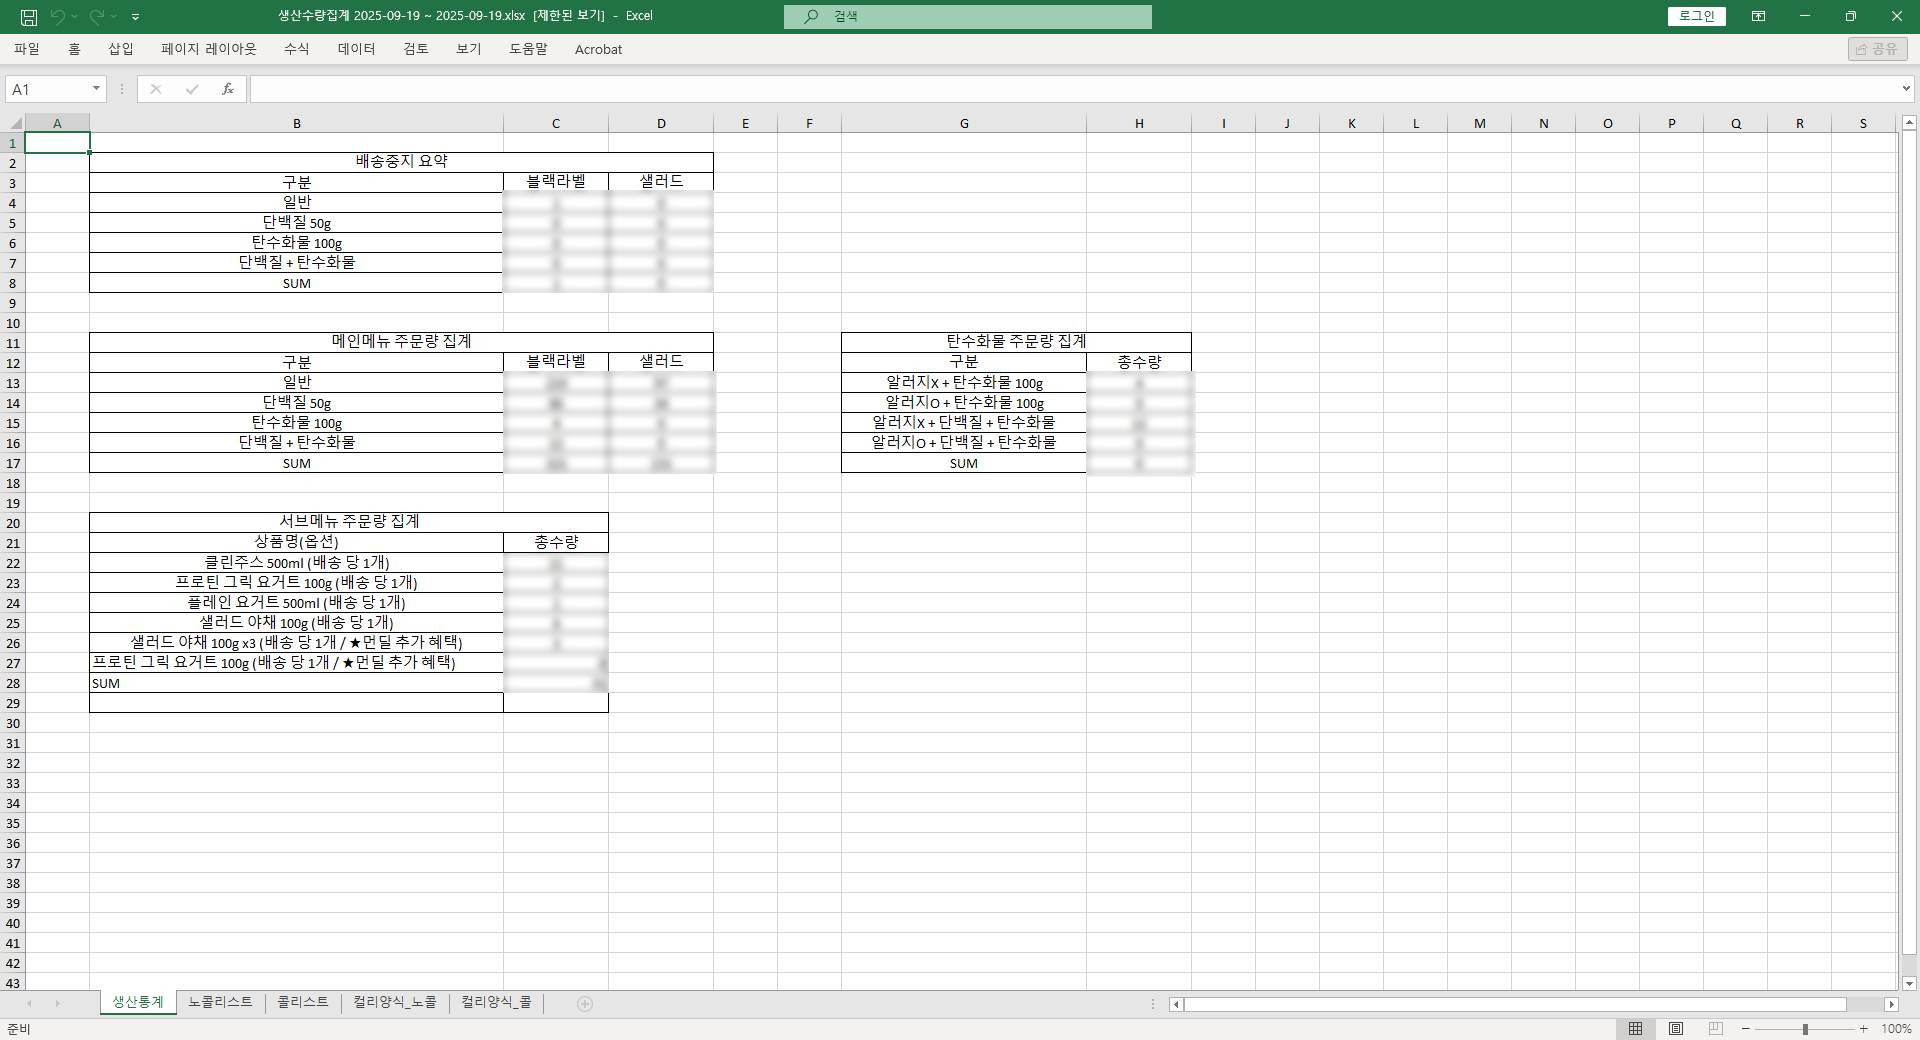The width and height of the screenshot is (1920, 1040).
Task: Switch to Page Break Preview
Action: [x=1716, y=1029]
